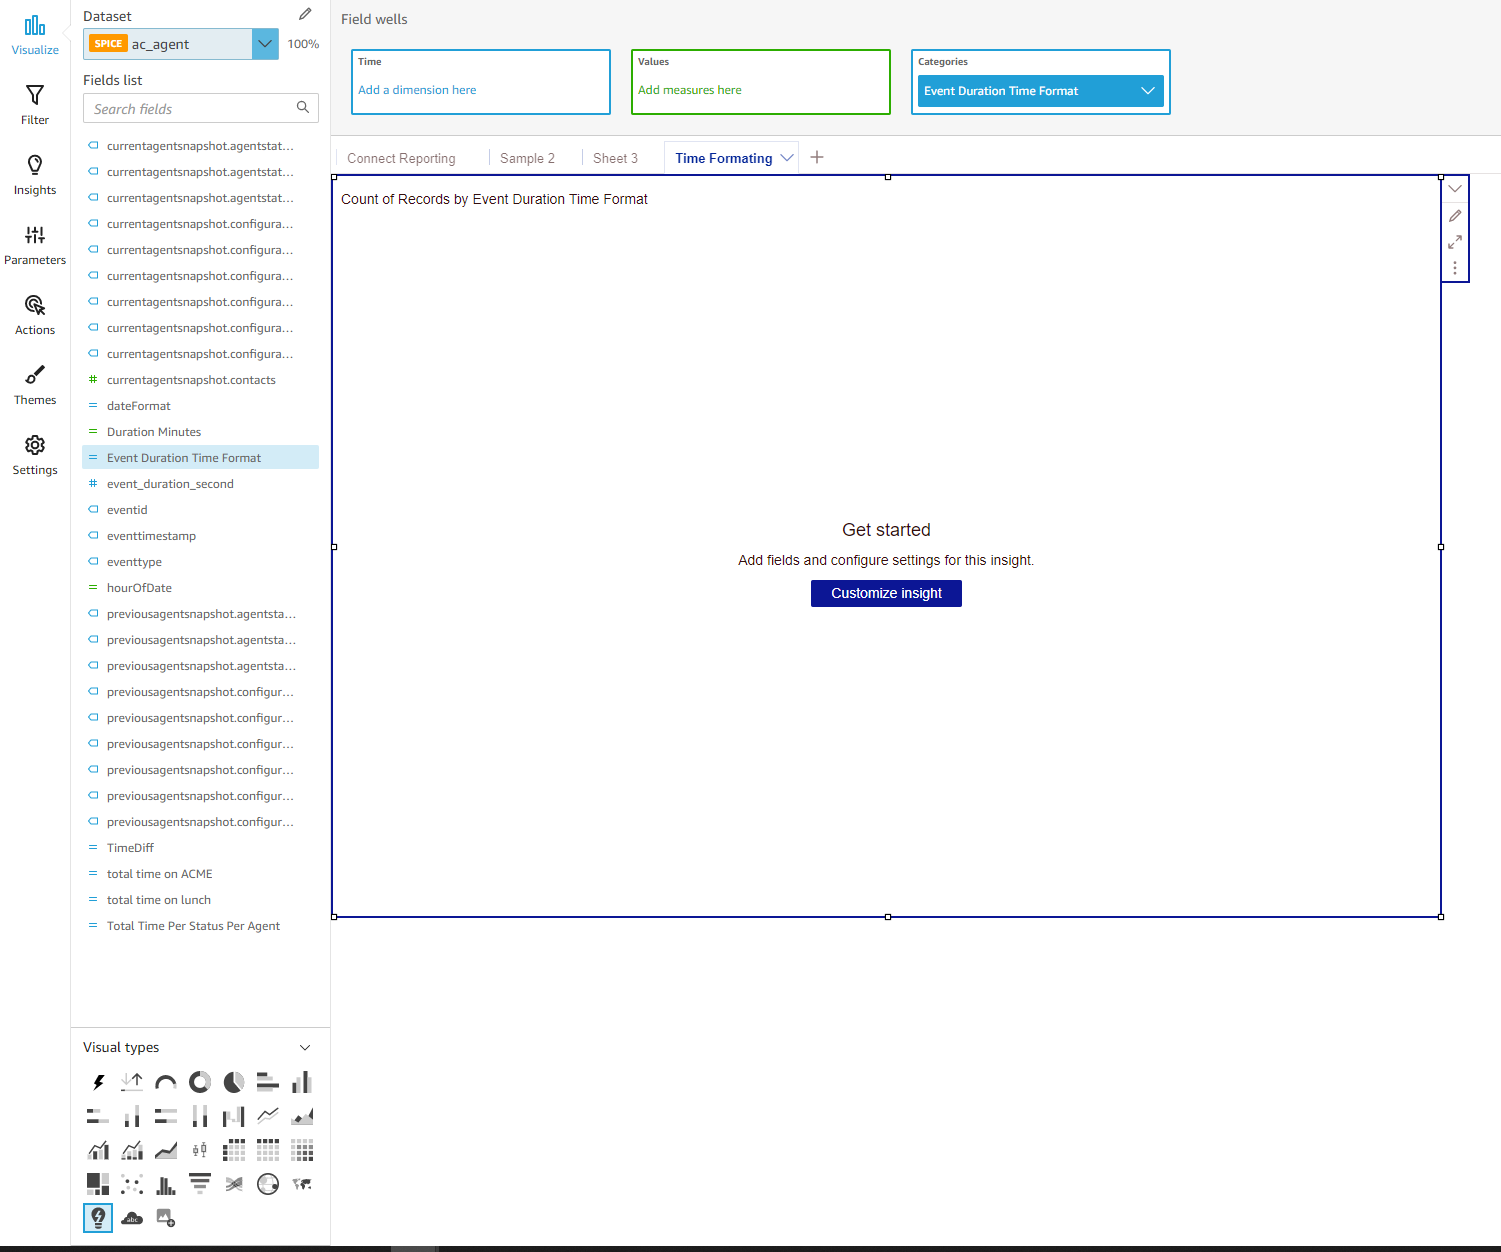Open the visual's three-dot options menu
Screen dimensions: 1501x1252
[x=1455, y=268]
